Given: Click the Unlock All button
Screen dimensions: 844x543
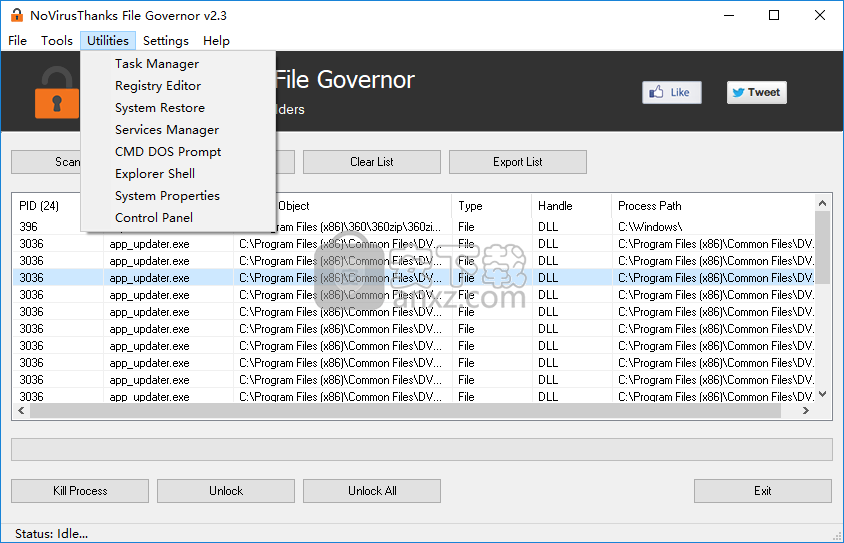Looking at the screenshot, I should (372, 491).
